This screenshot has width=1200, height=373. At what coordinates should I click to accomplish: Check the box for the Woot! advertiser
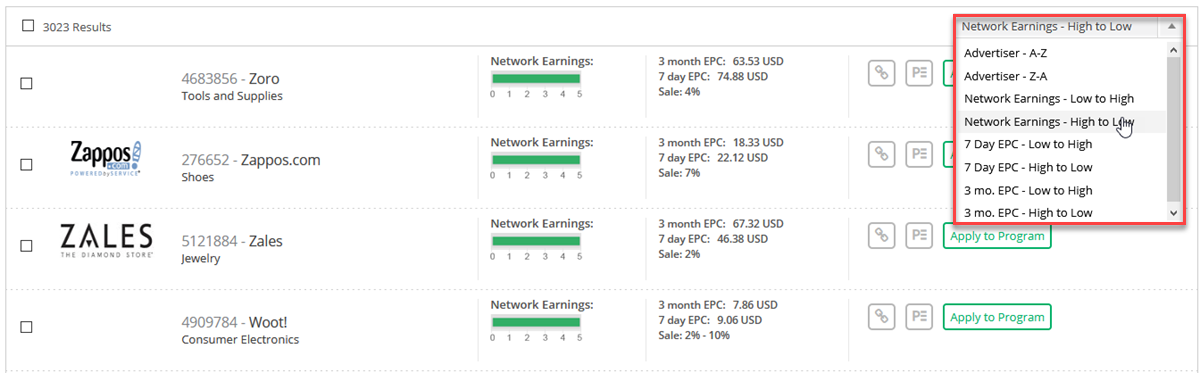(x=27, y=326)
